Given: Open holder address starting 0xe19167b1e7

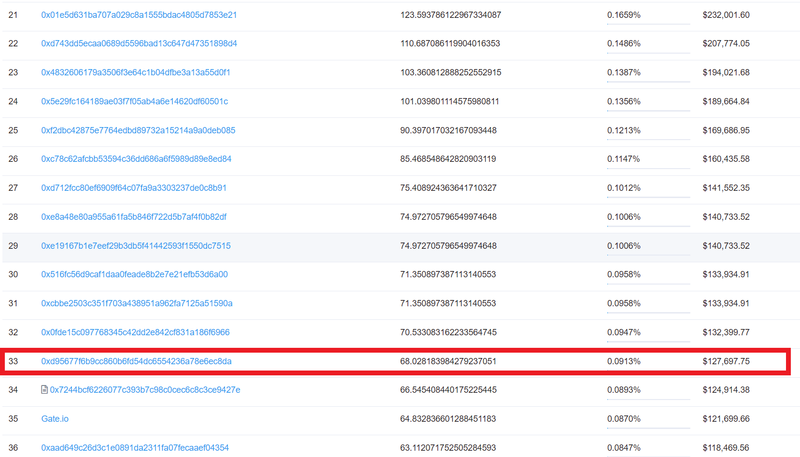Looking at the screenshot, I should coord(136,246).
